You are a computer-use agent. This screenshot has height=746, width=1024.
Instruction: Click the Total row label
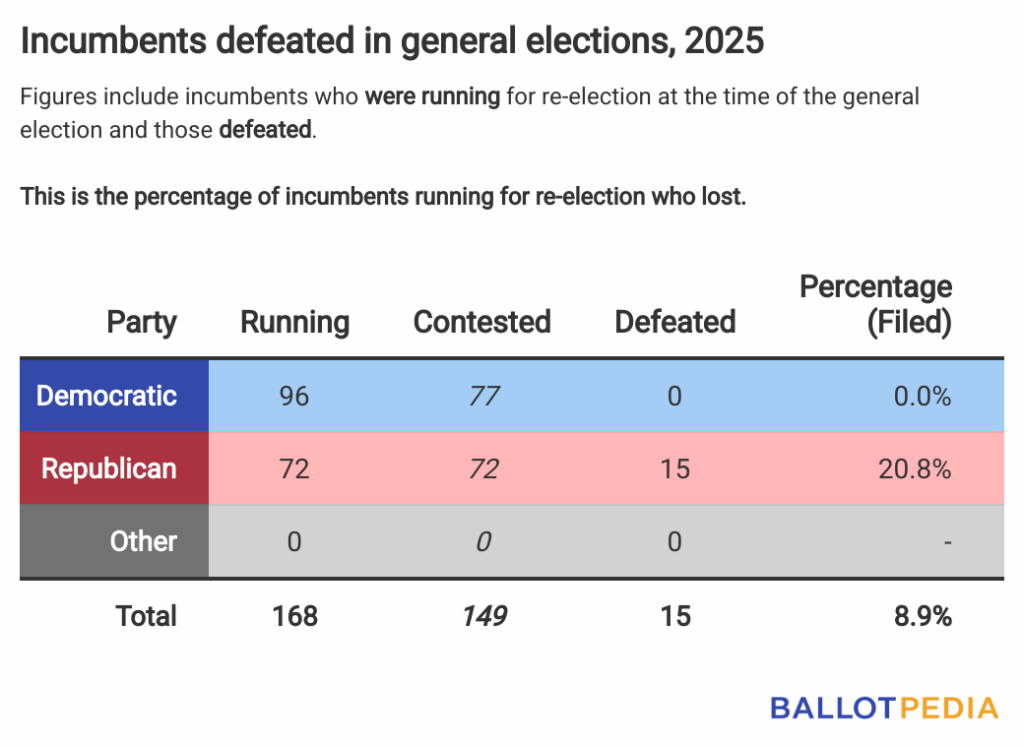(146, 616)
